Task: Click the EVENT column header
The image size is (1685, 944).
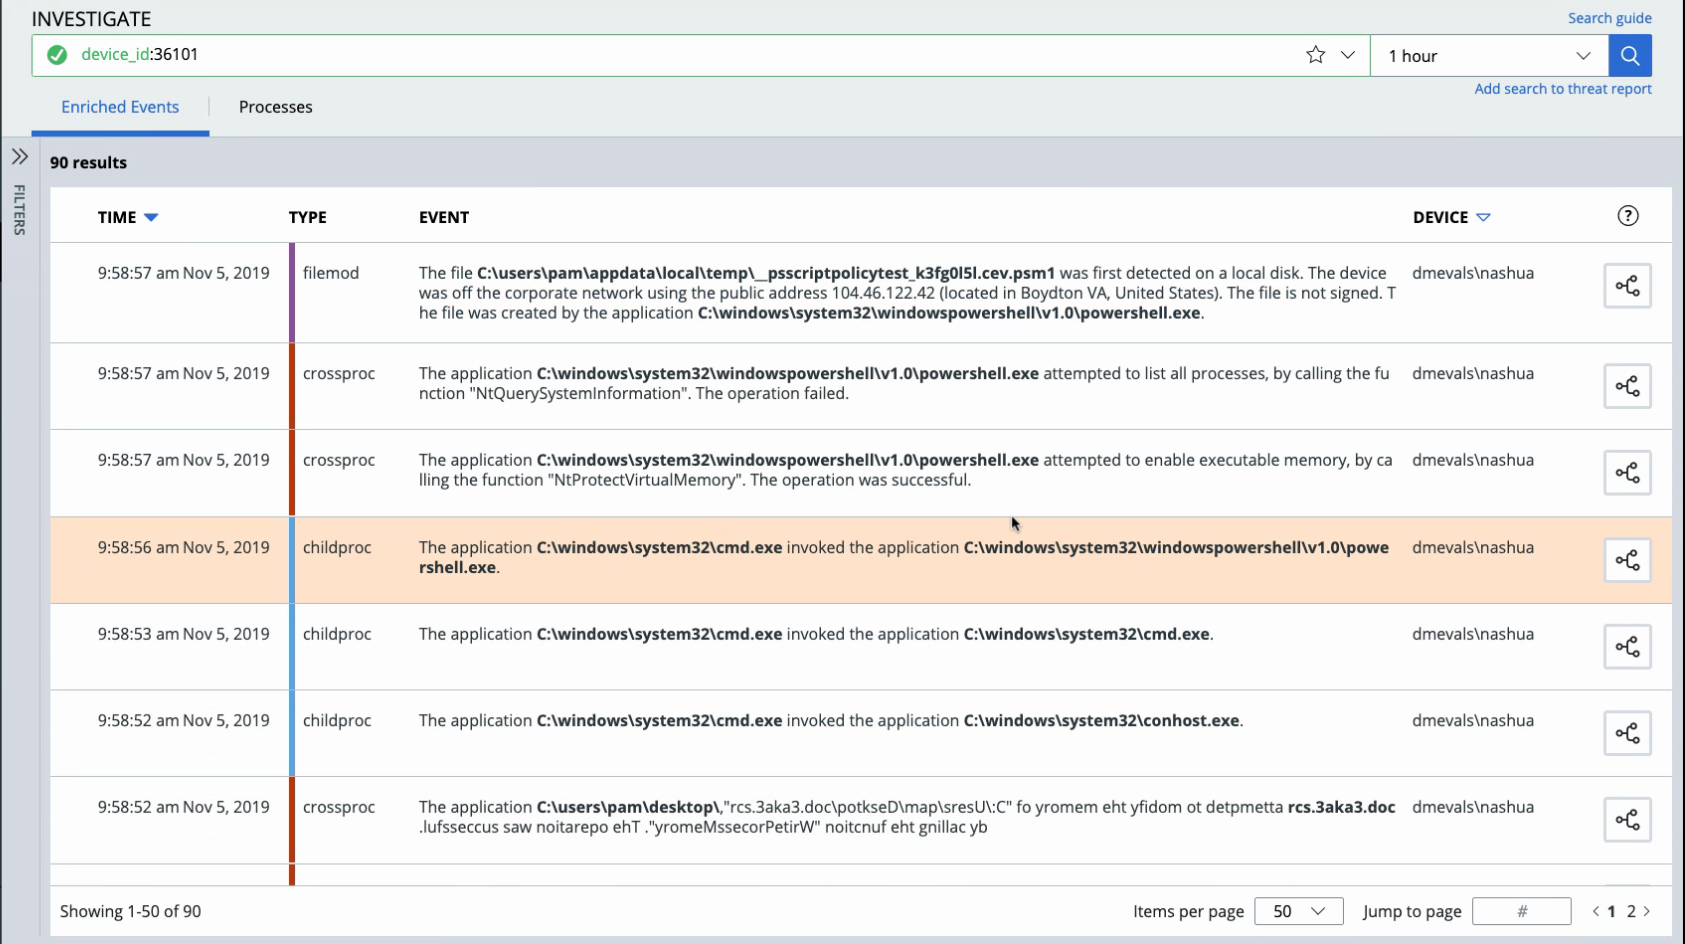Action: (x=444, y=217)
